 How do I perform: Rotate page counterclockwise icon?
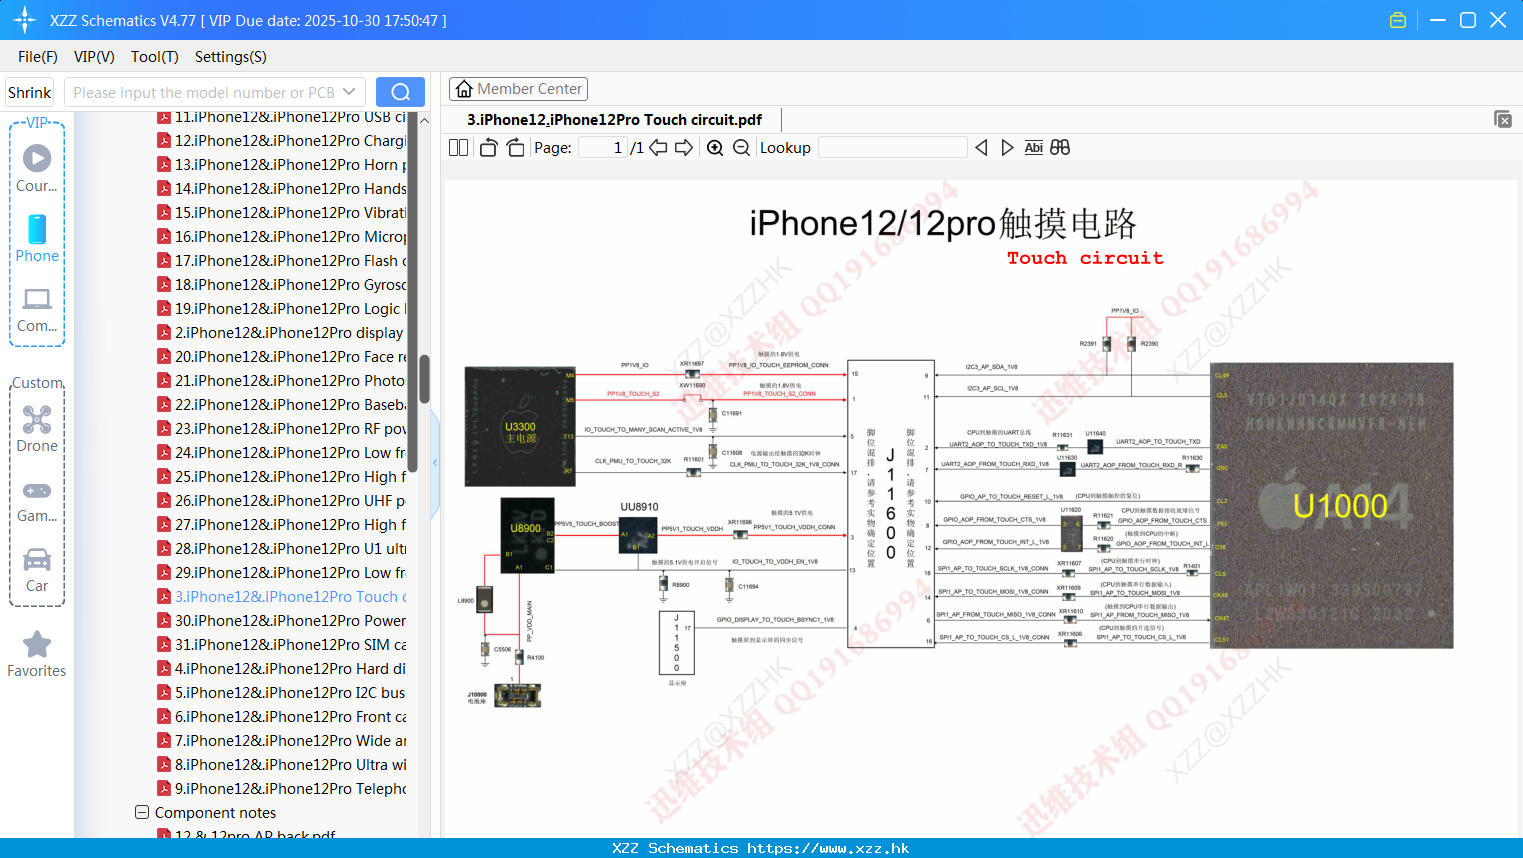coord(488,148)
